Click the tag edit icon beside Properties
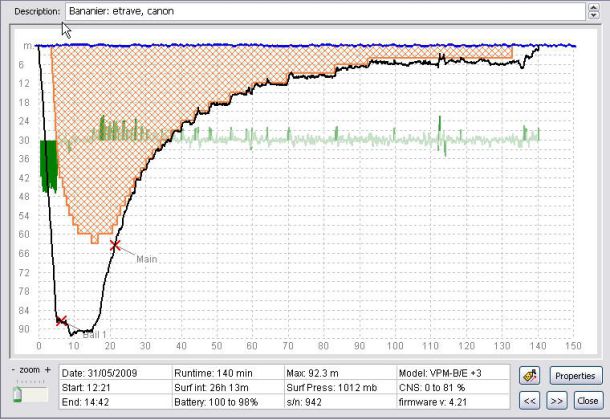 531,375
